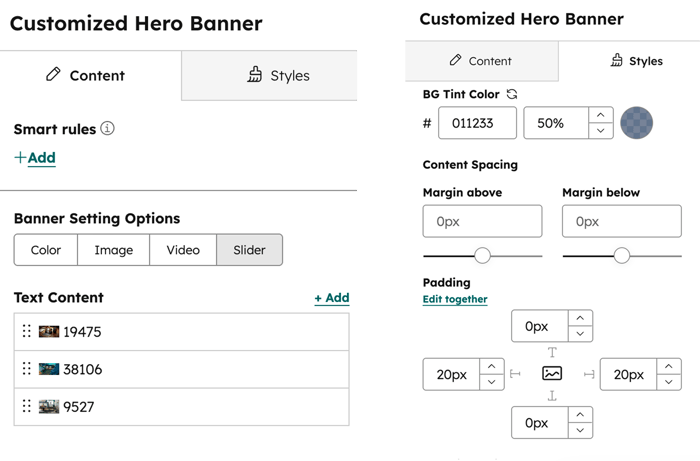Click the brush icon on right Styles tab
The width and height of the screenshot is (700, 461).
point(616,61)
